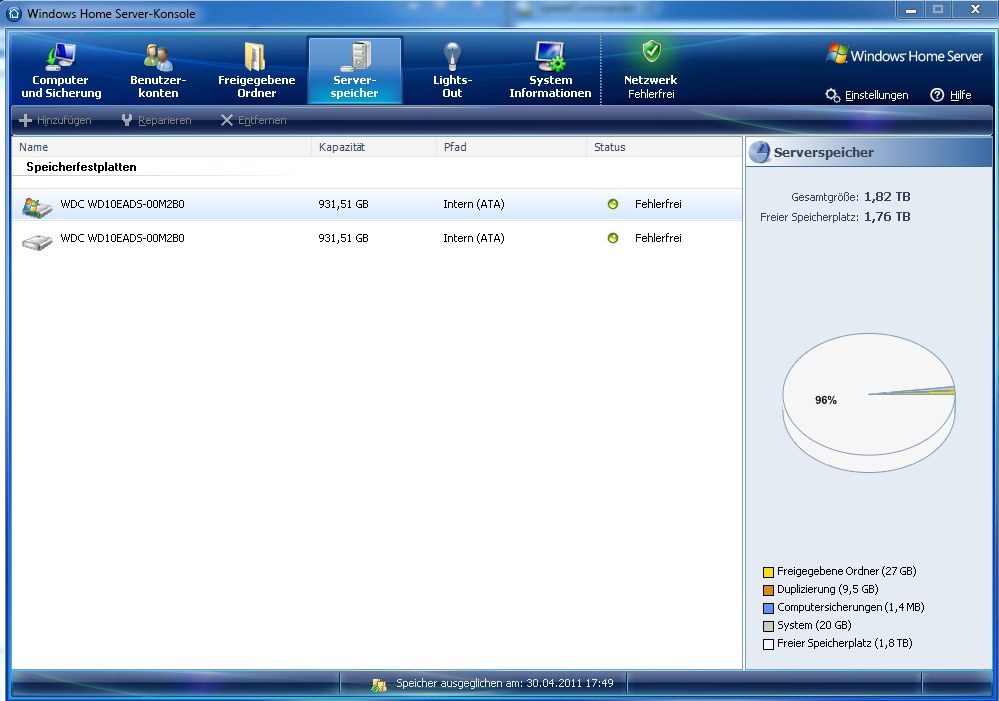Image resolution: width=999 pixels, height=701 pixels.
Task: Open the Lights-Out tab
Action: point(452,70)
